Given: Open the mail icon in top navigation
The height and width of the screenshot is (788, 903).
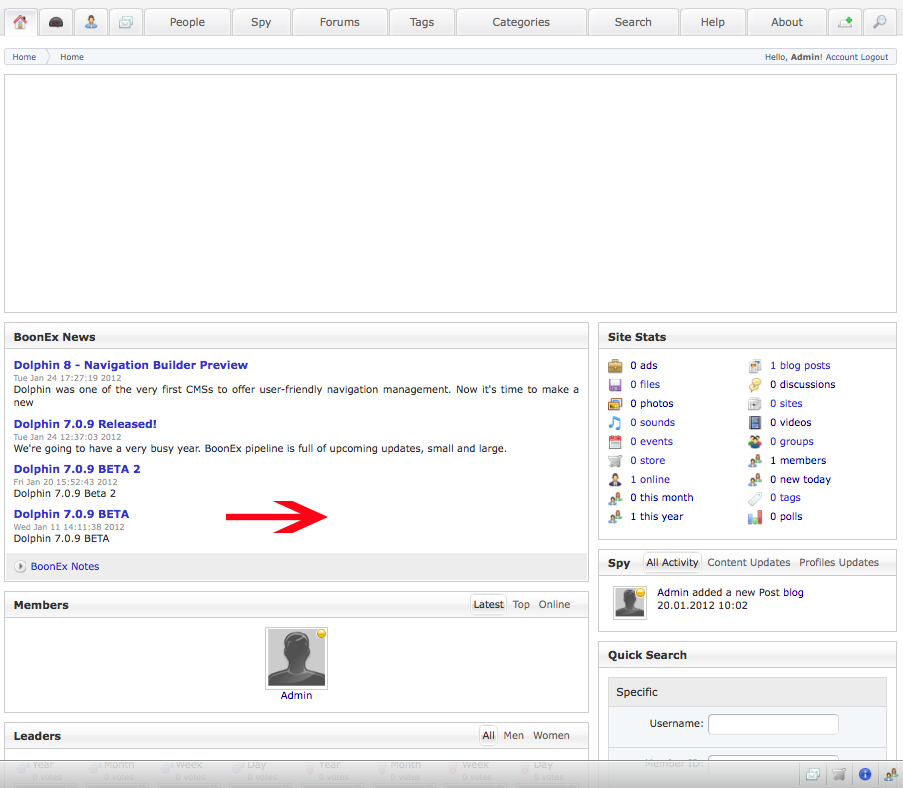Looking at the screenshot, I should click(x=125, y=22).
